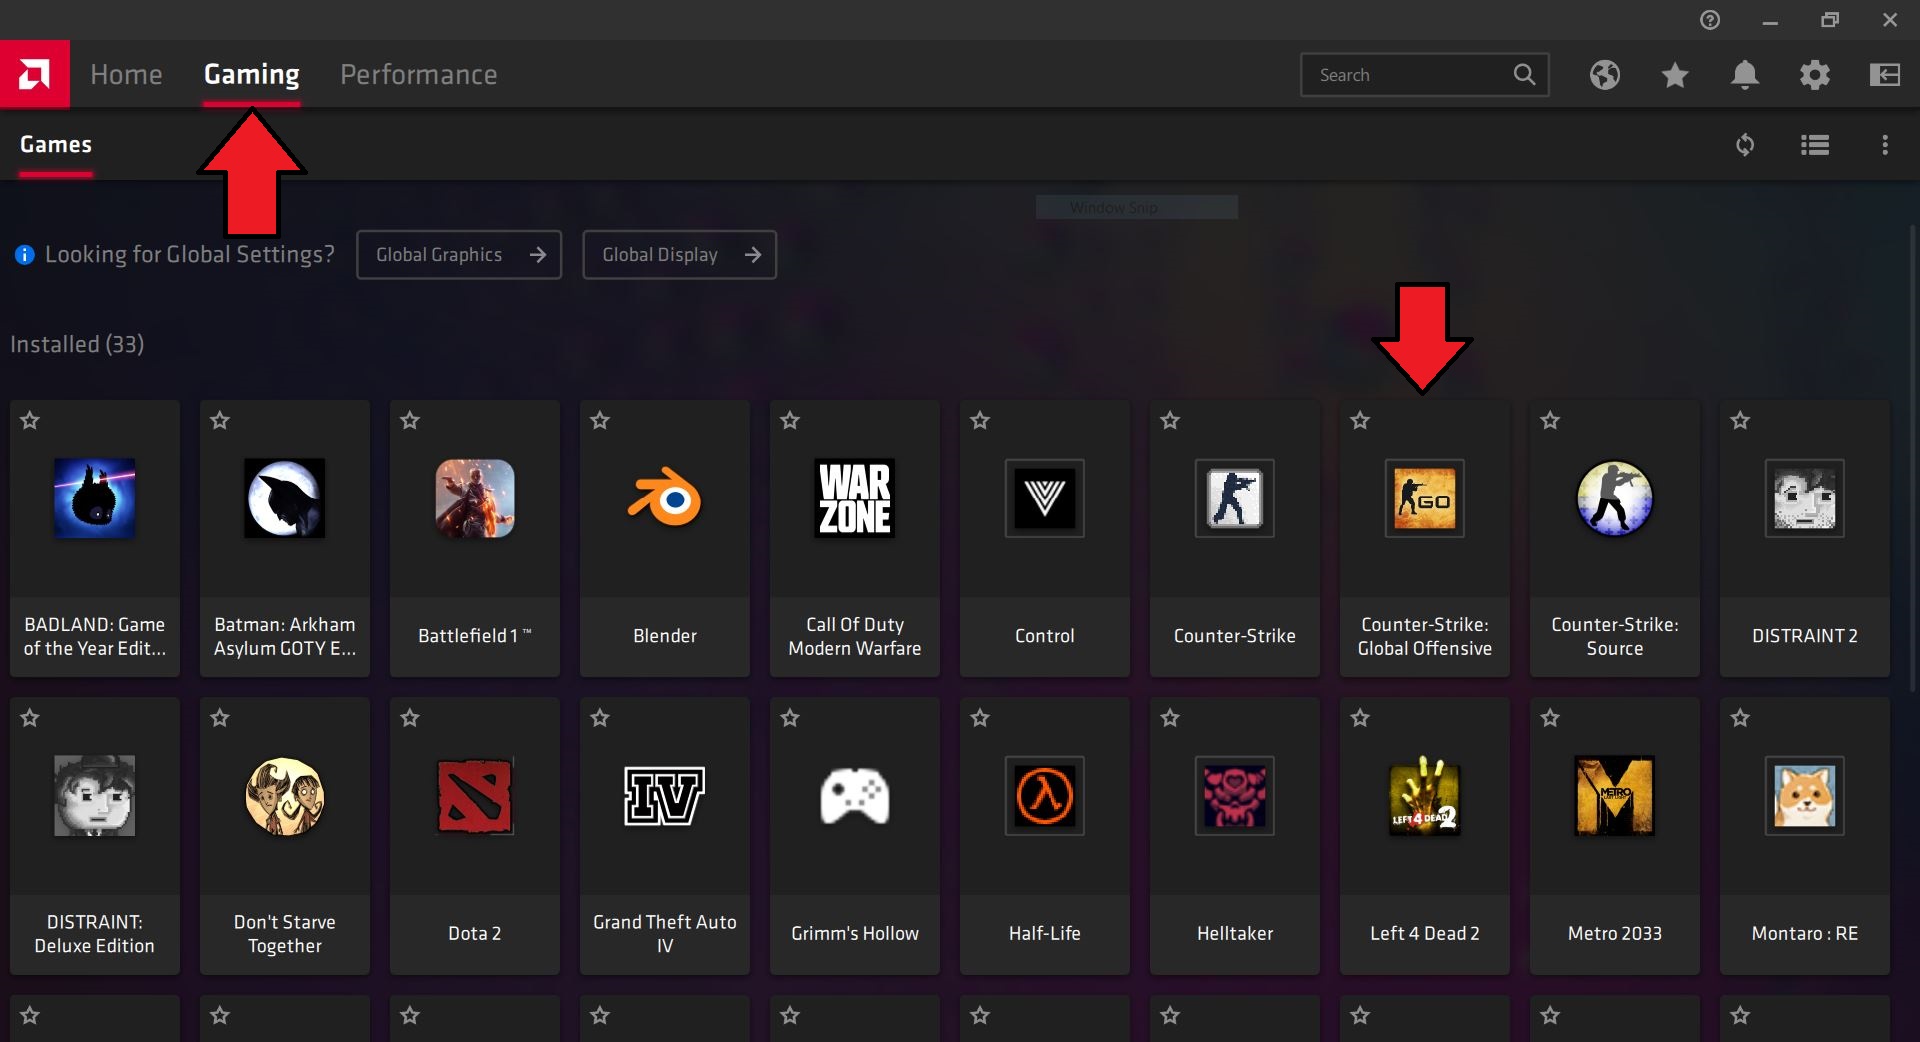This screenshot has width=1920, height=1042.
Task: Star Counter-Strike: Global Offensive as favorite
Action: tap(1360, 421)
